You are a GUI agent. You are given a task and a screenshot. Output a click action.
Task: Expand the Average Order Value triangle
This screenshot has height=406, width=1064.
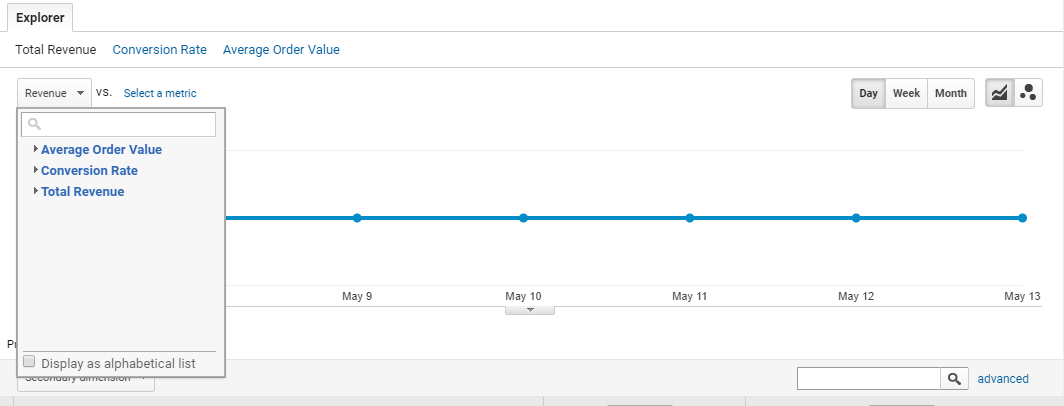(x=36, y=149)
